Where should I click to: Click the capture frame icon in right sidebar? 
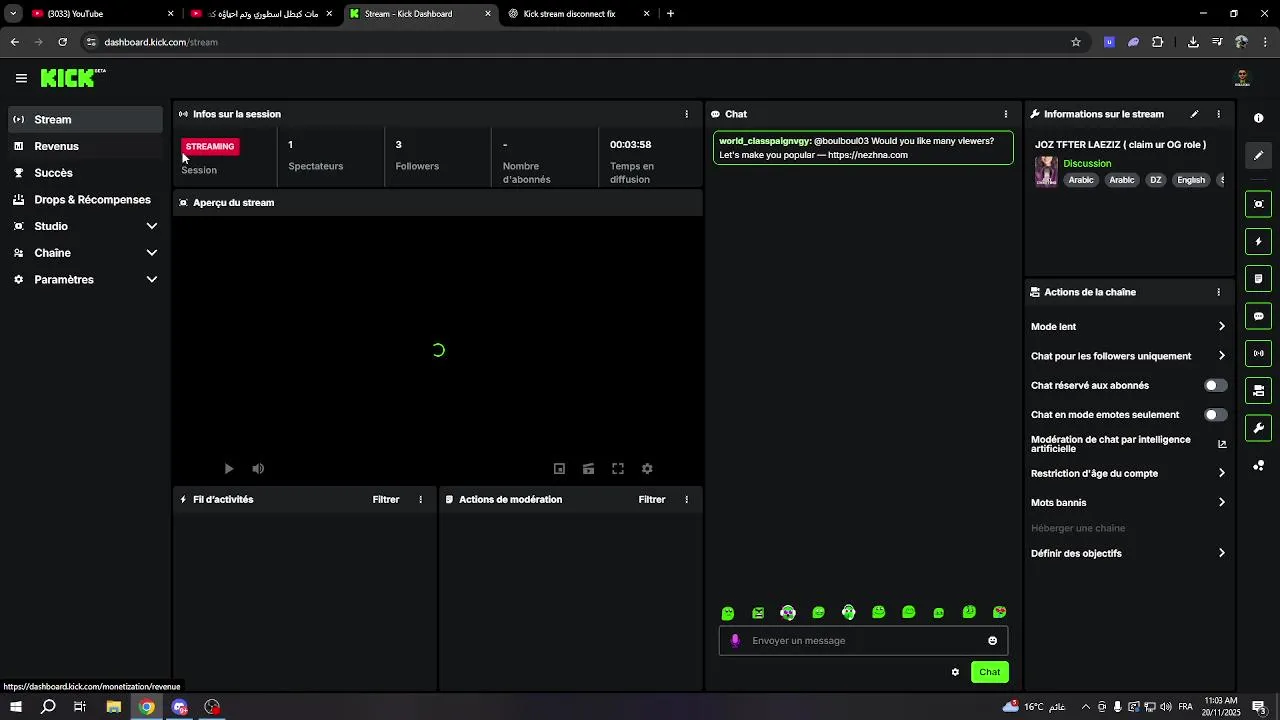coord(1258,204)
